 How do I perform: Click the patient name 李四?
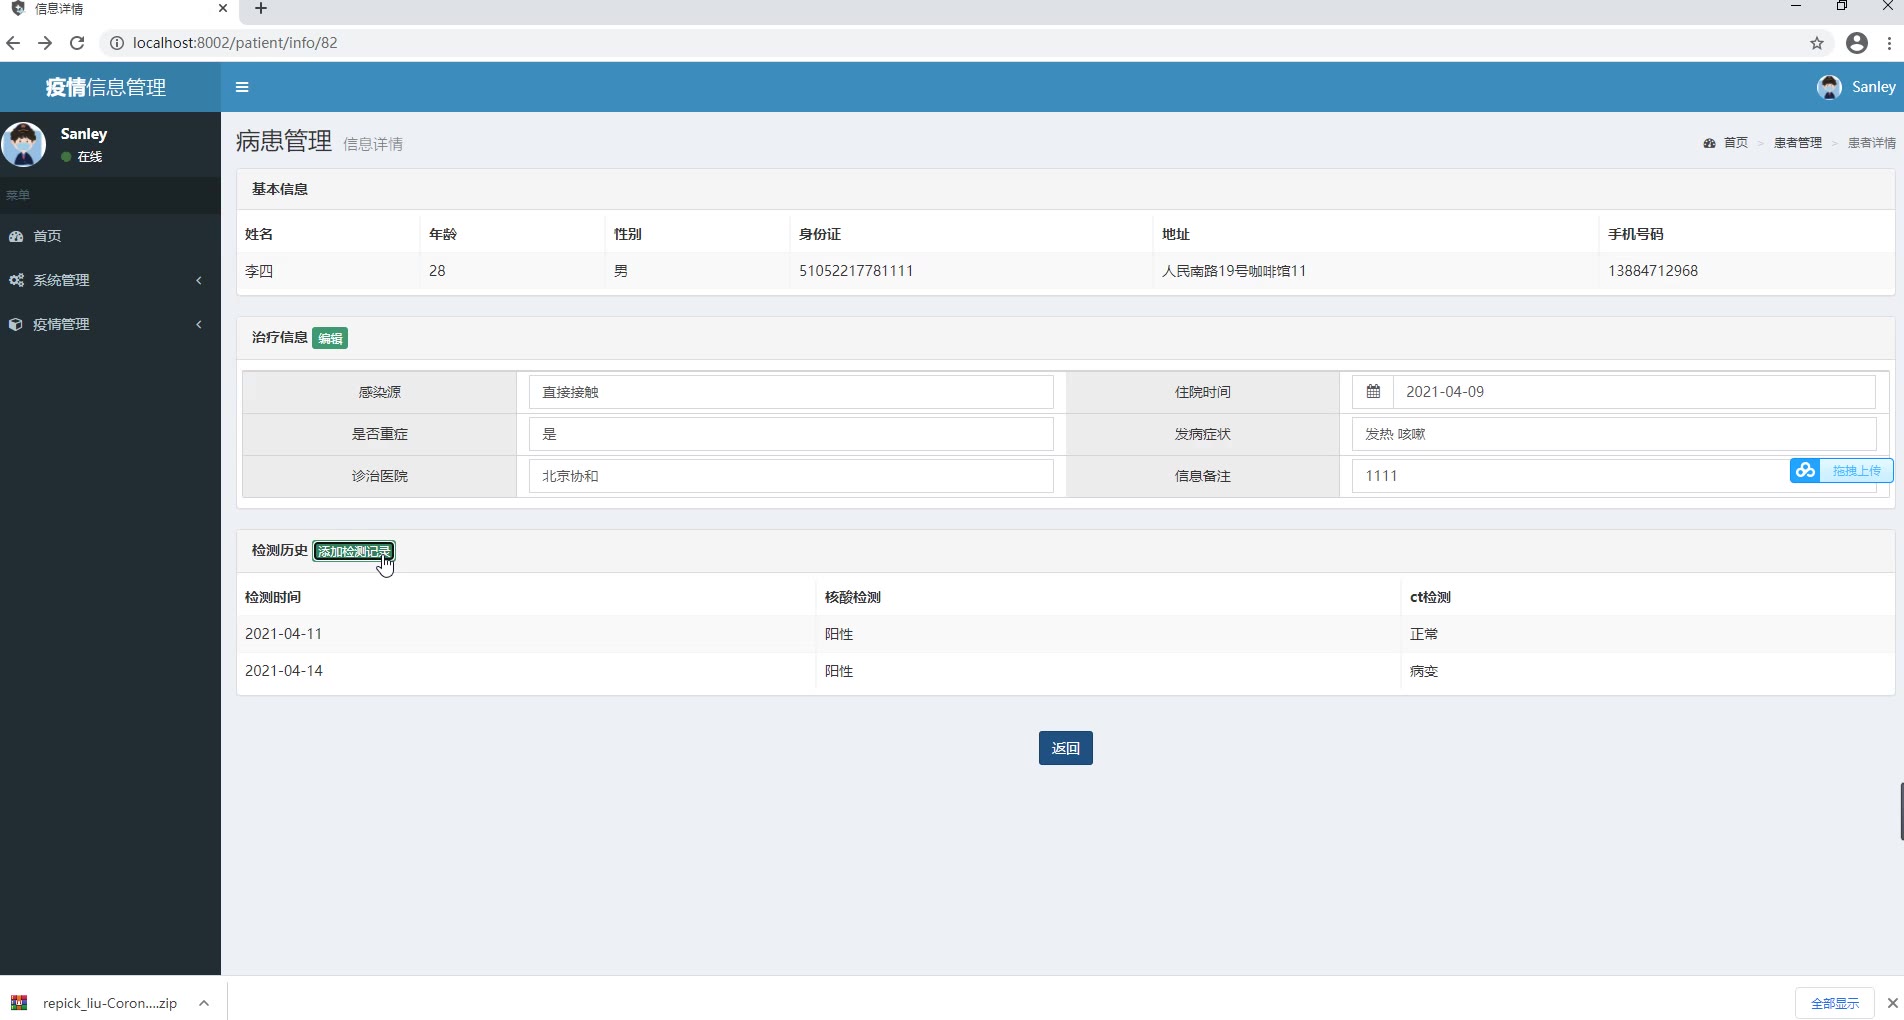[259, 271]
